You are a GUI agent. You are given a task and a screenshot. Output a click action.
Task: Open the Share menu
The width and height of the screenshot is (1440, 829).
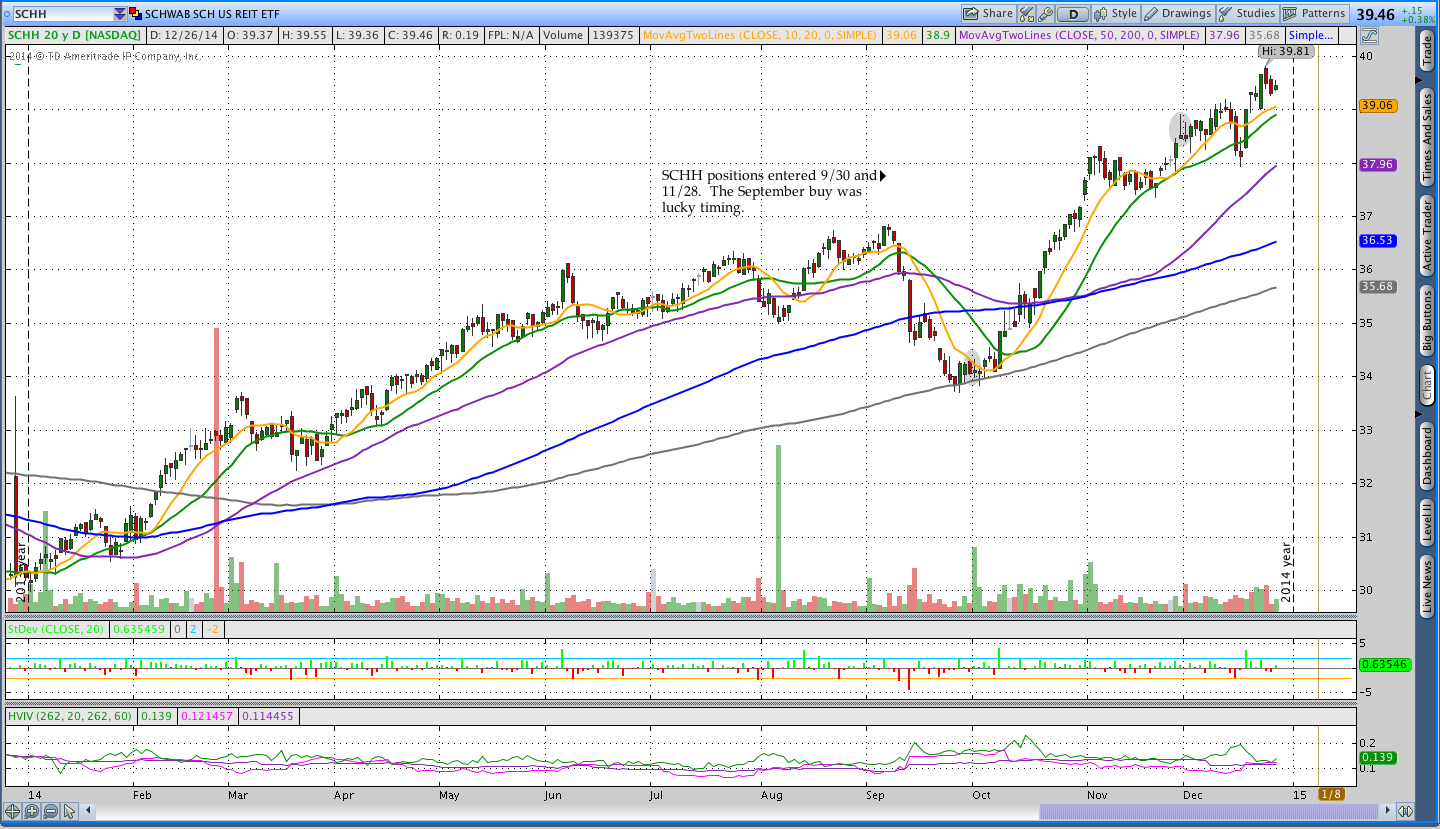[x=988, y=14]
